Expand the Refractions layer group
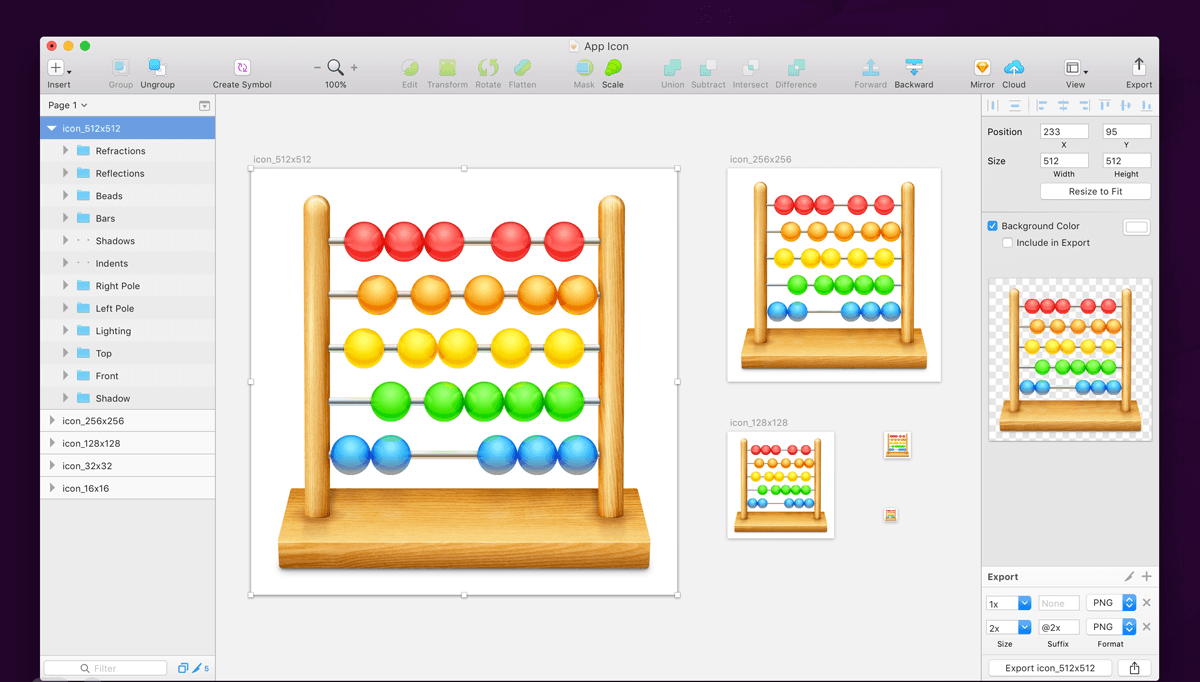 coord(66,150)
